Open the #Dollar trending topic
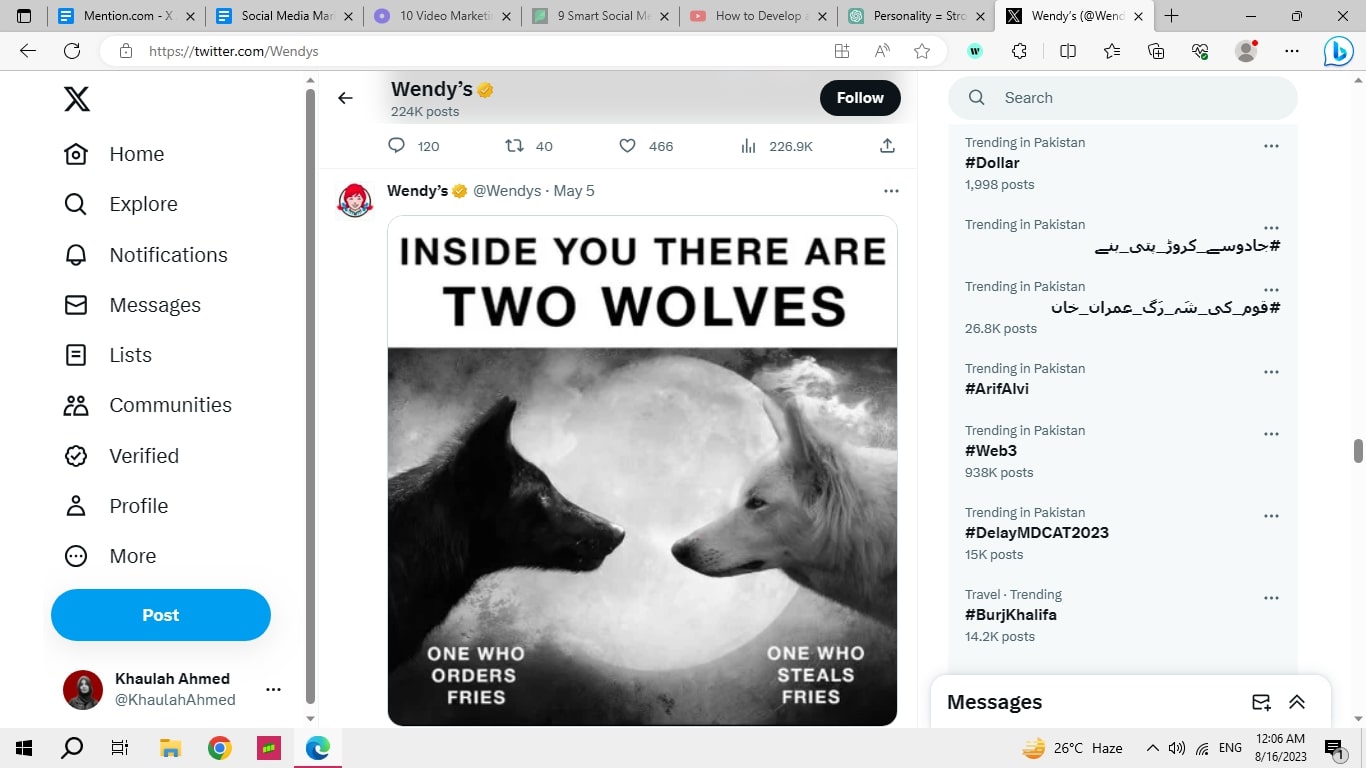The image size is (1366, 768). (x=992, y=163)
